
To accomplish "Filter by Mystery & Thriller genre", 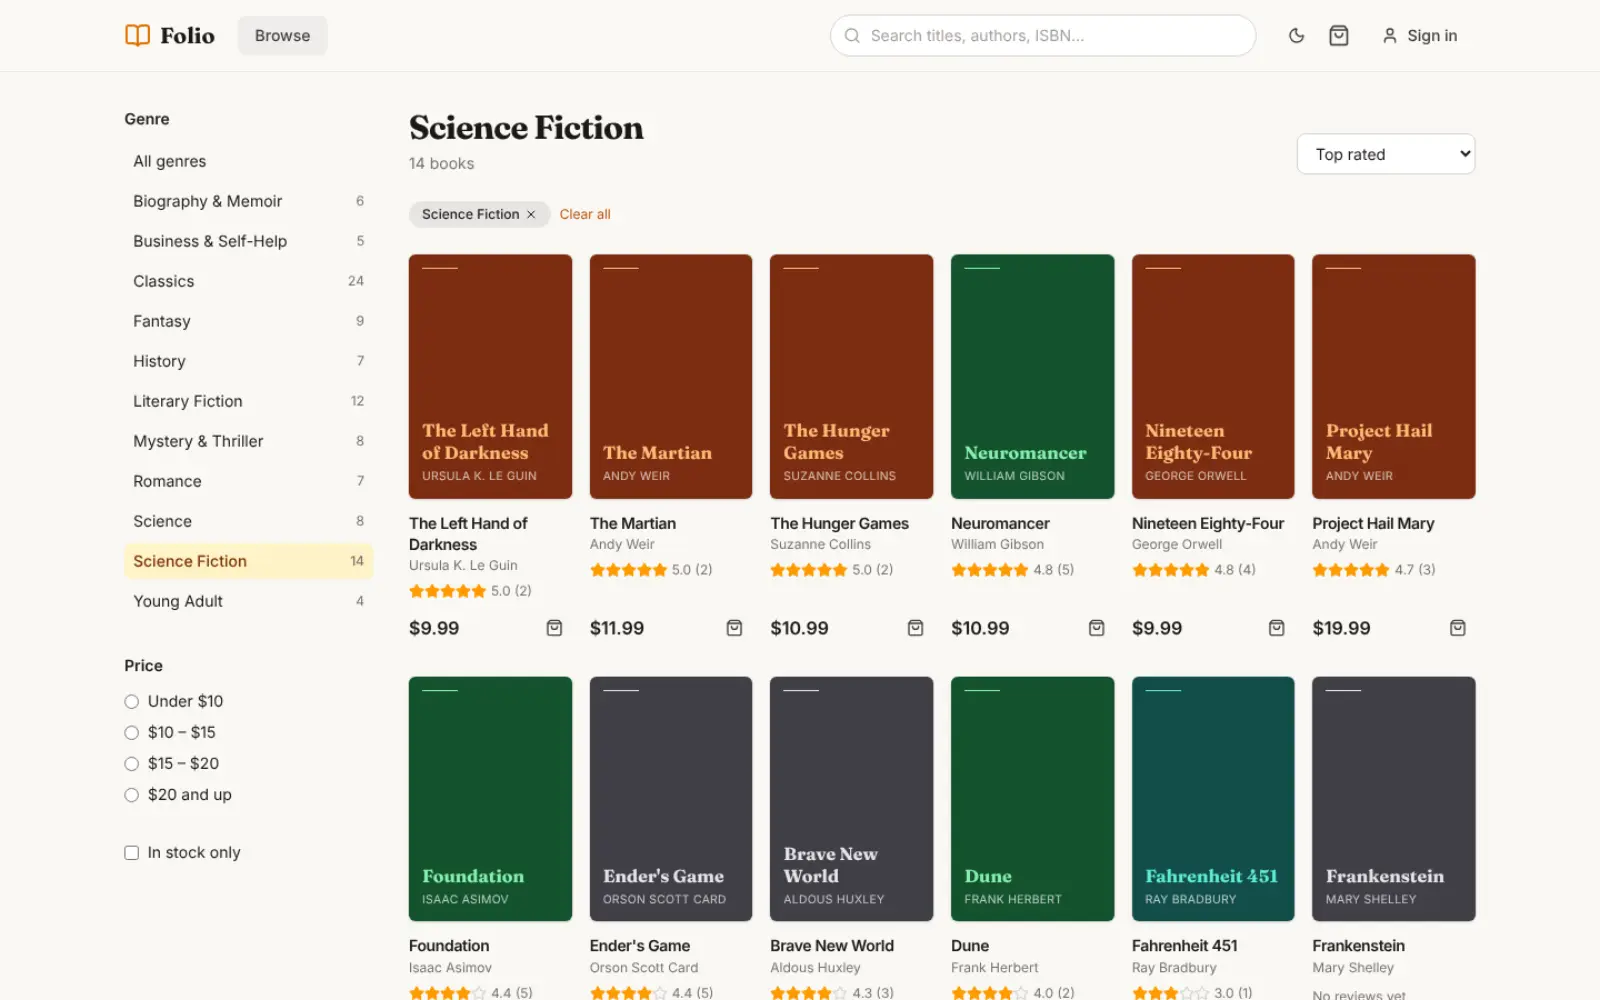I will tap(248, 441).
